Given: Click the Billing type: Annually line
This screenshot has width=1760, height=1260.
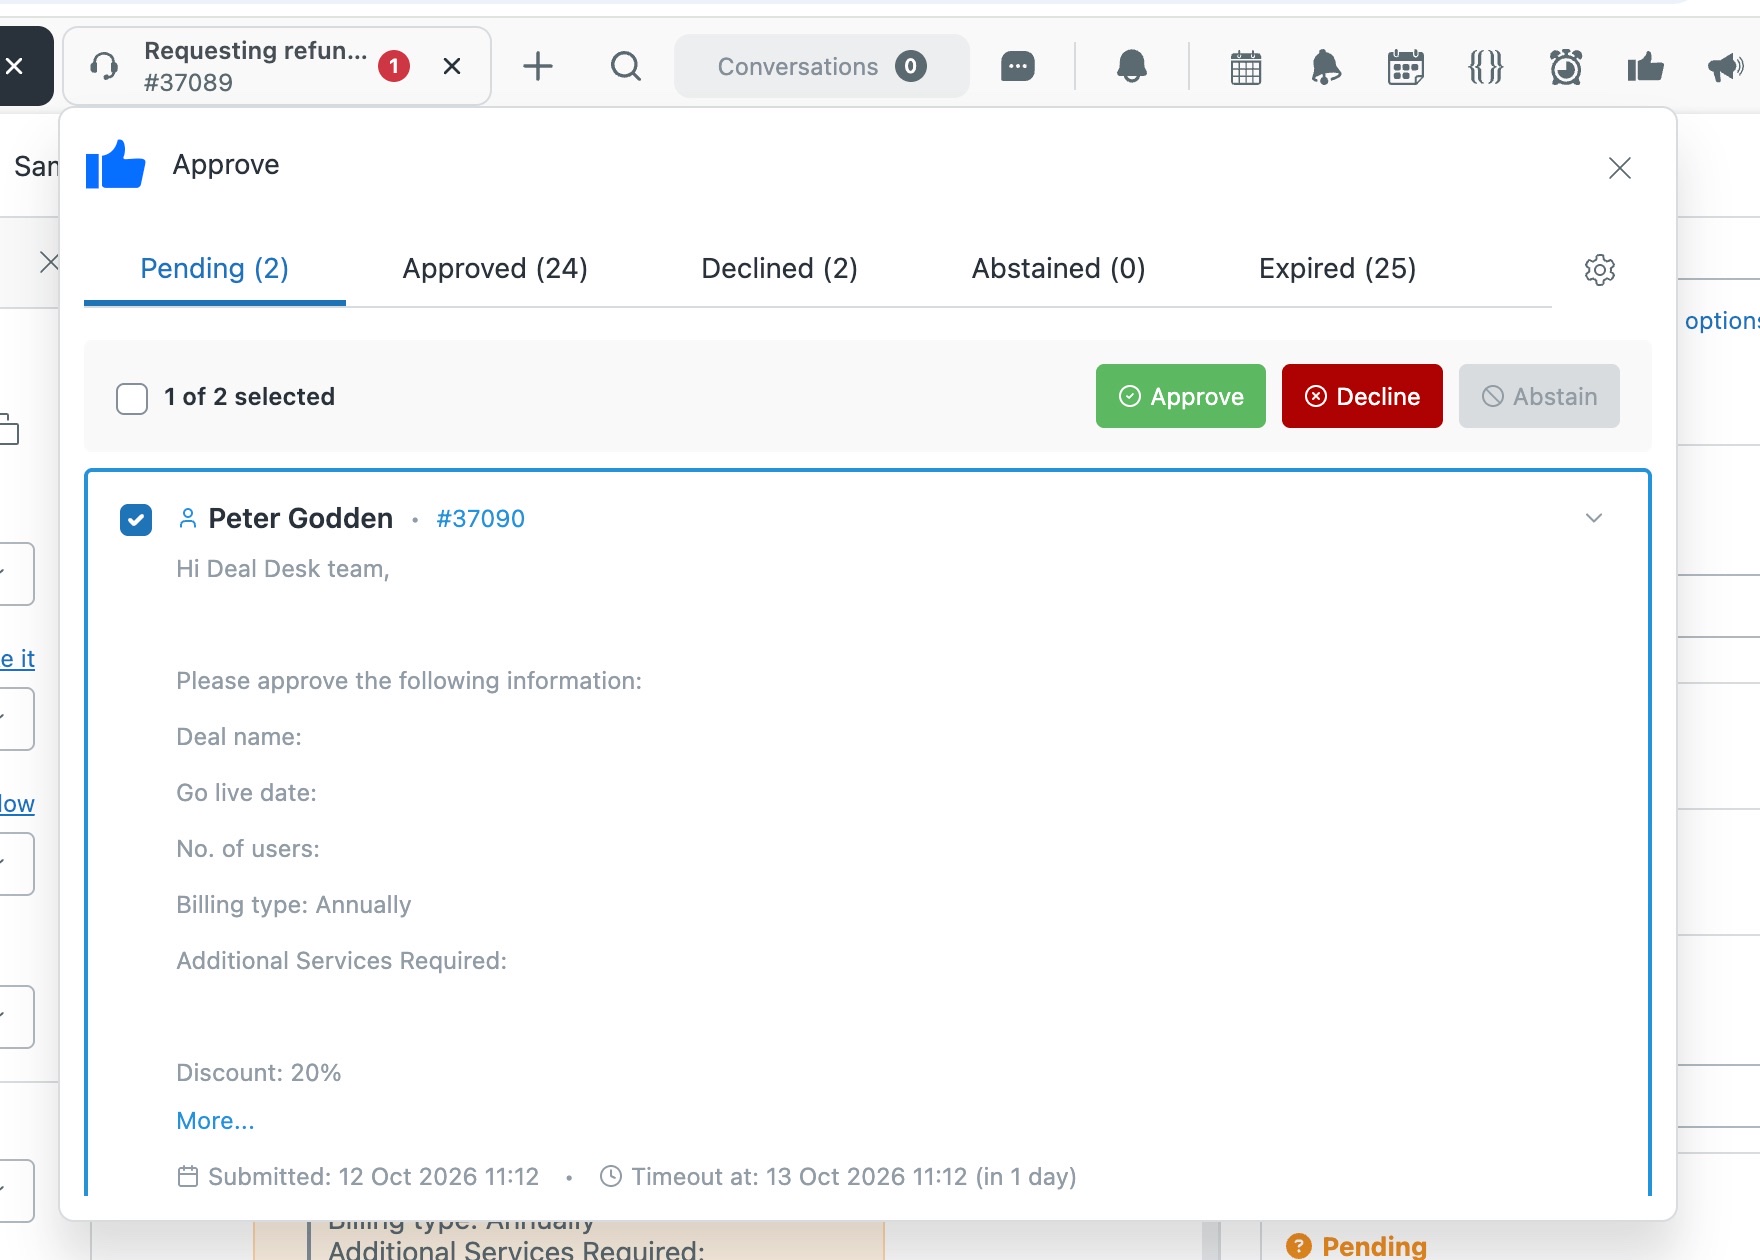Looking at the screenshot, I should coord(294,905).
